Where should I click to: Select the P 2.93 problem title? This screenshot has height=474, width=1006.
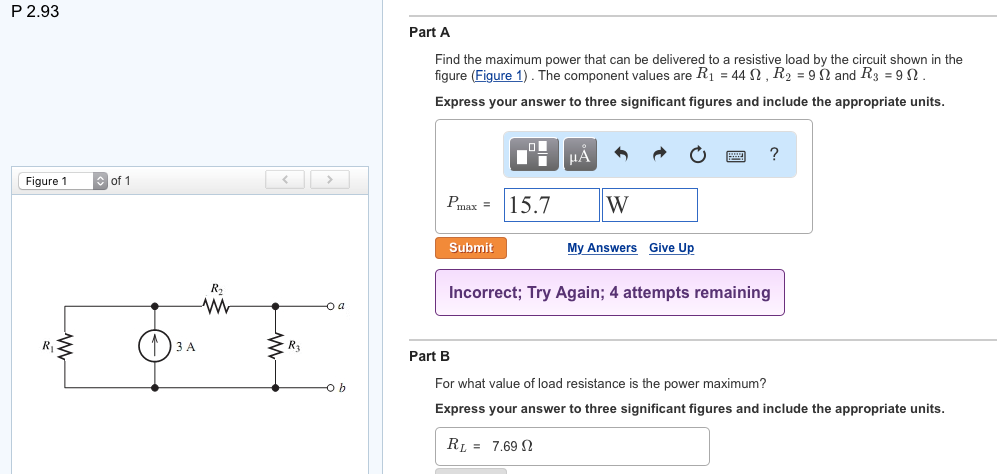point(35,11)
